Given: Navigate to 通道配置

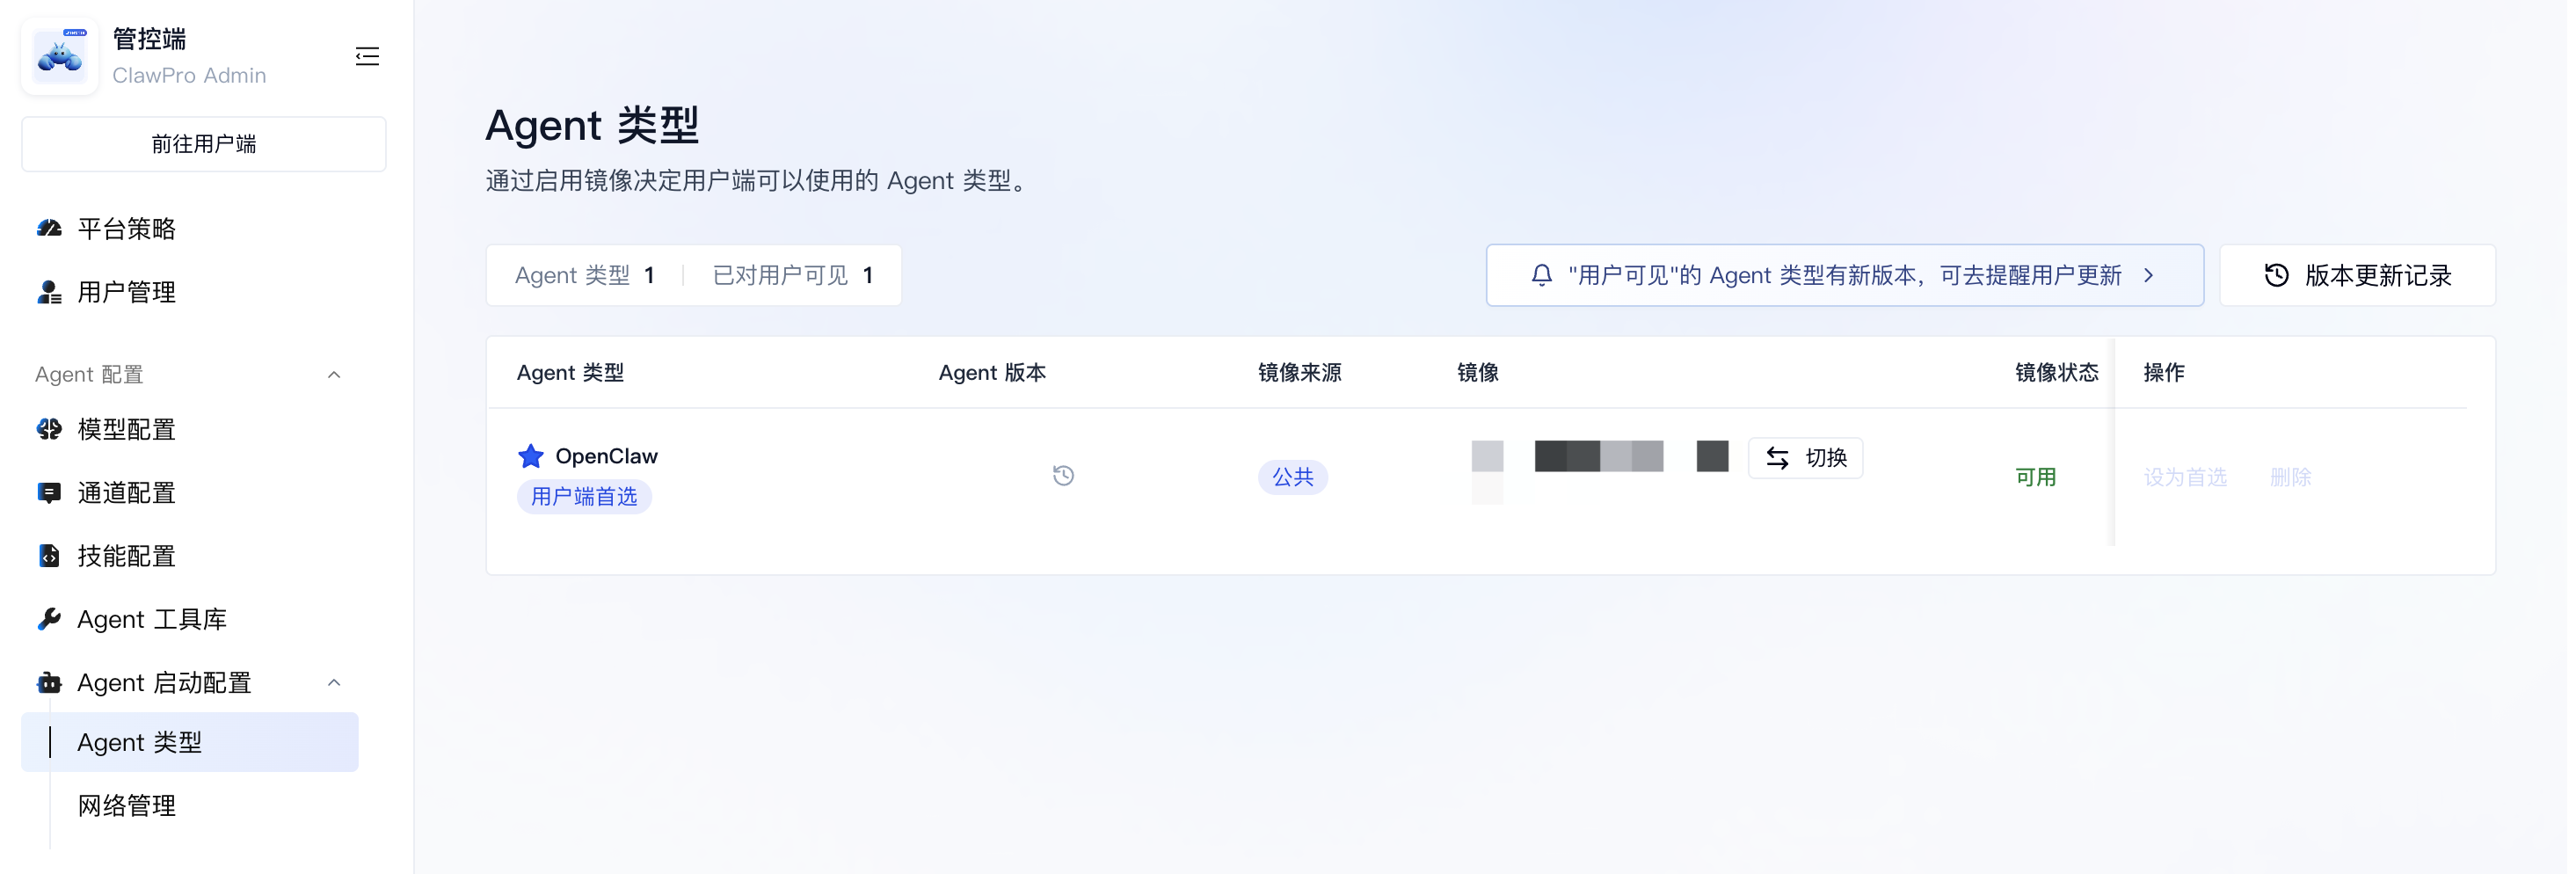Looking at the screenshot, I should click(x=190, y=493).
